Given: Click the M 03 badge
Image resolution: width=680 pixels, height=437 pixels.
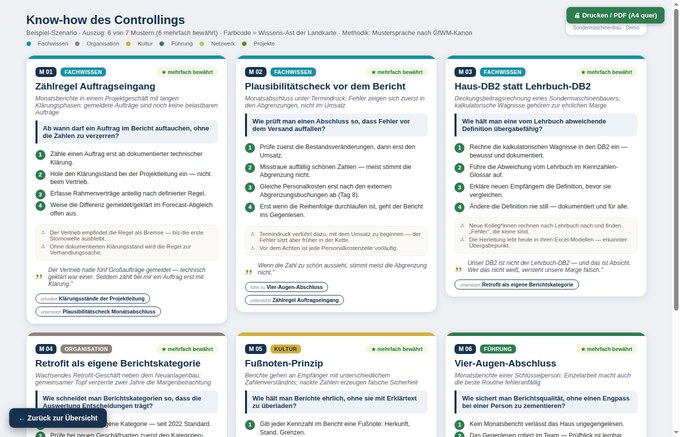Looking at the screenshot, I should pyautogui.click(x=465, y=72).
